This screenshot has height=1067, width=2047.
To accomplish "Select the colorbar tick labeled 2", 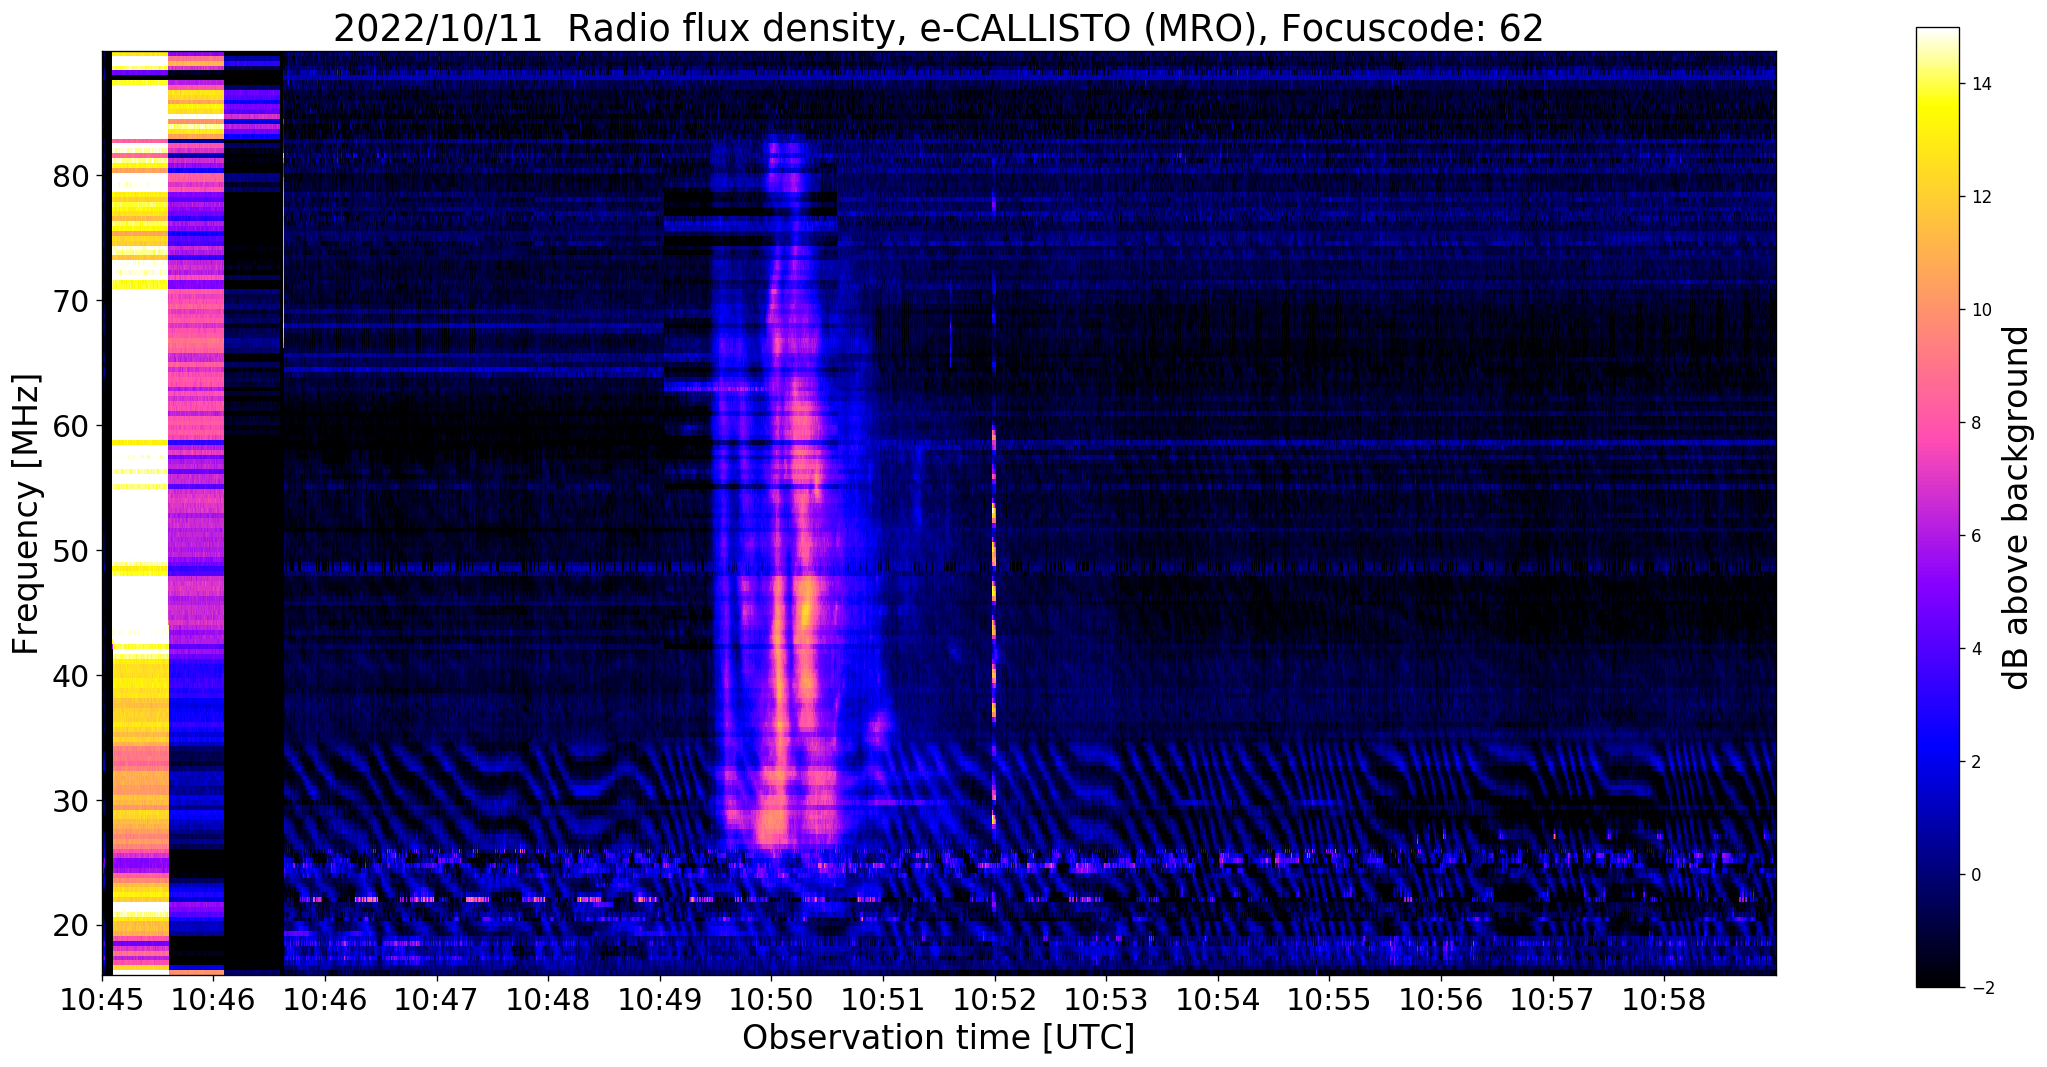I will [1975, 762].
